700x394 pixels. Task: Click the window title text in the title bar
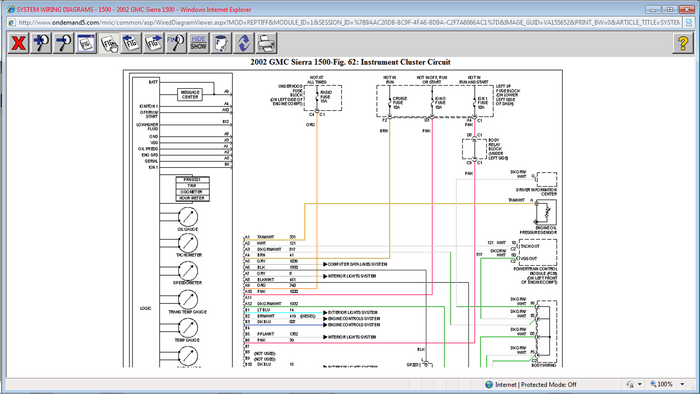click(133, 9)
